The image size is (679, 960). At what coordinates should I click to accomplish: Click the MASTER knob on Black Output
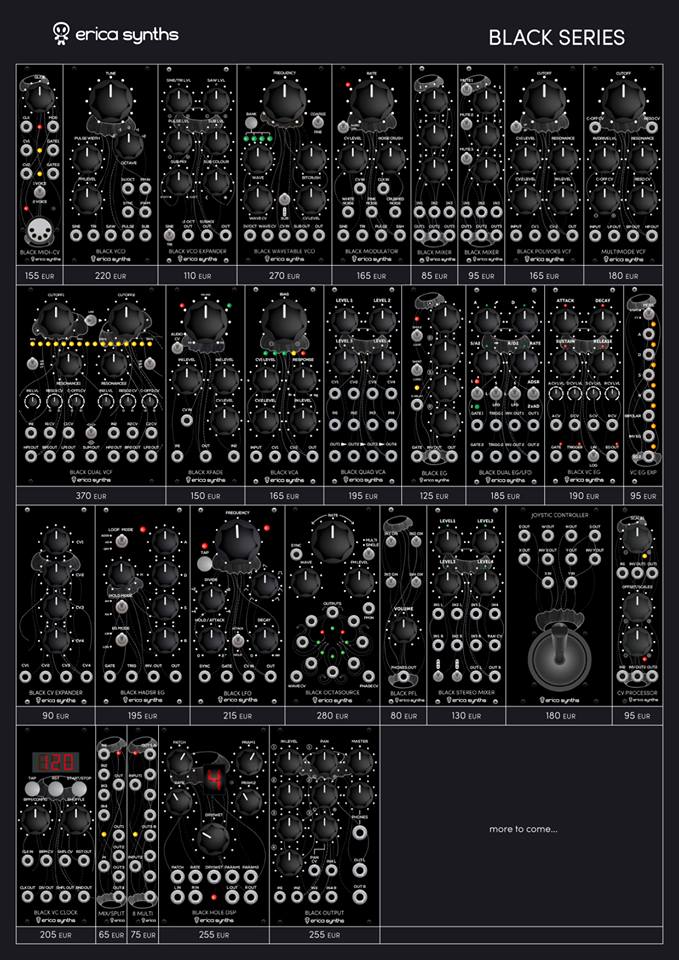[x=359, y=762]
